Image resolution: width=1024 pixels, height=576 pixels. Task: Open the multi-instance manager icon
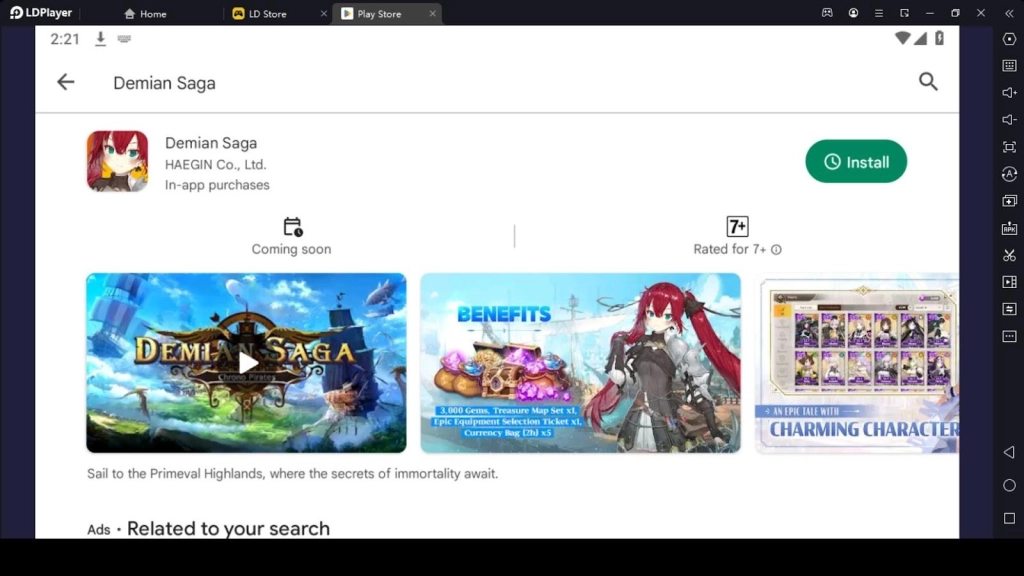pyautogui.click(x=905, y=13)
